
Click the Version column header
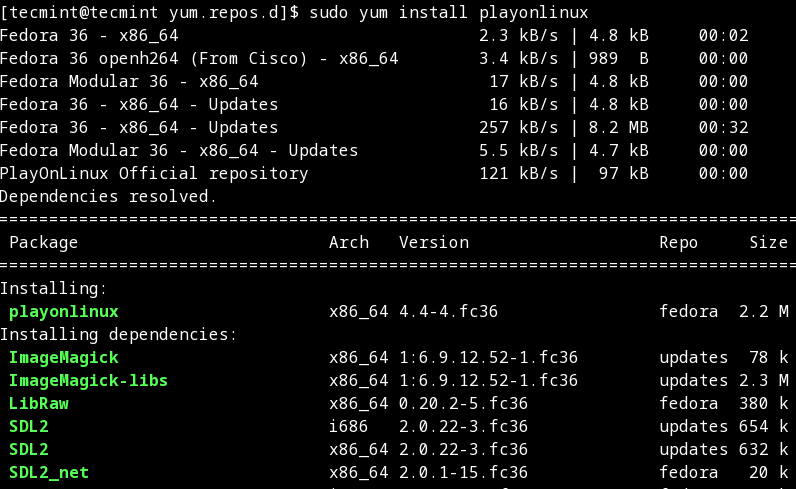coord(434,242)
